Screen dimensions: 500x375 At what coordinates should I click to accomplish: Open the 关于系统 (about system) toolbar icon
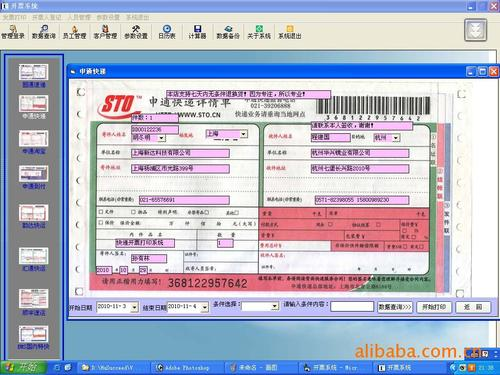click(x=259, y=32)
